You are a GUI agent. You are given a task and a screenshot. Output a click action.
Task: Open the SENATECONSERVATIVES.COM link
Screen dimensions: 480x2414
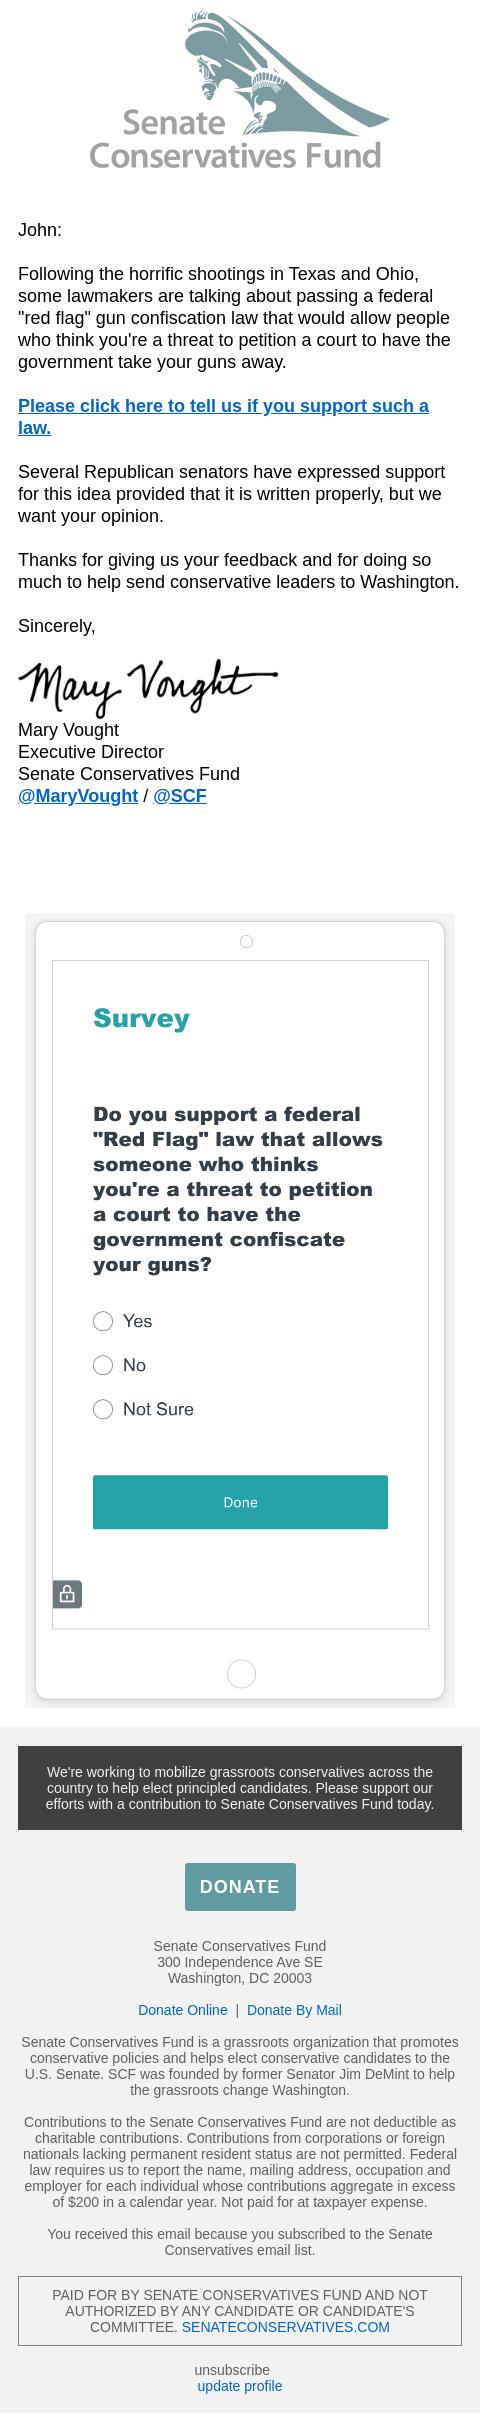tap(286, 2326)
